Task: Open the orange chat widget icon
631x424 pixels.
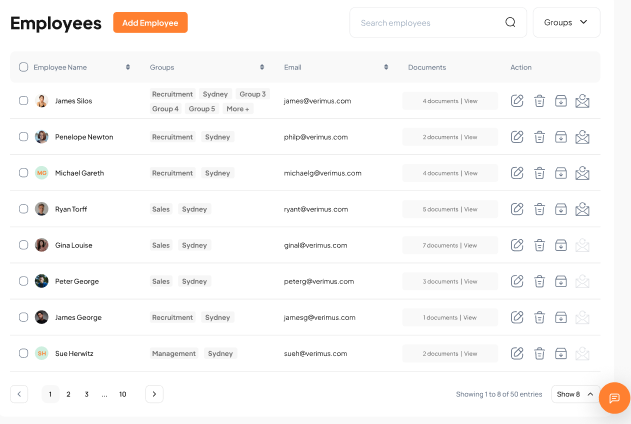Action: click(614, 398)
